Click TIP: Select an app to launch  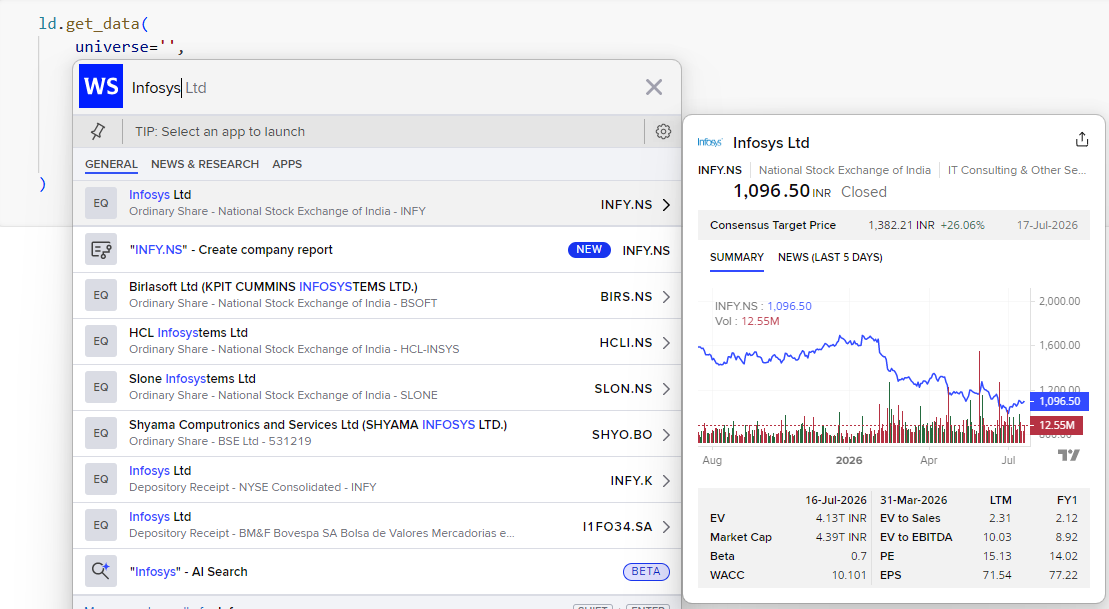[x=220, y=132]
